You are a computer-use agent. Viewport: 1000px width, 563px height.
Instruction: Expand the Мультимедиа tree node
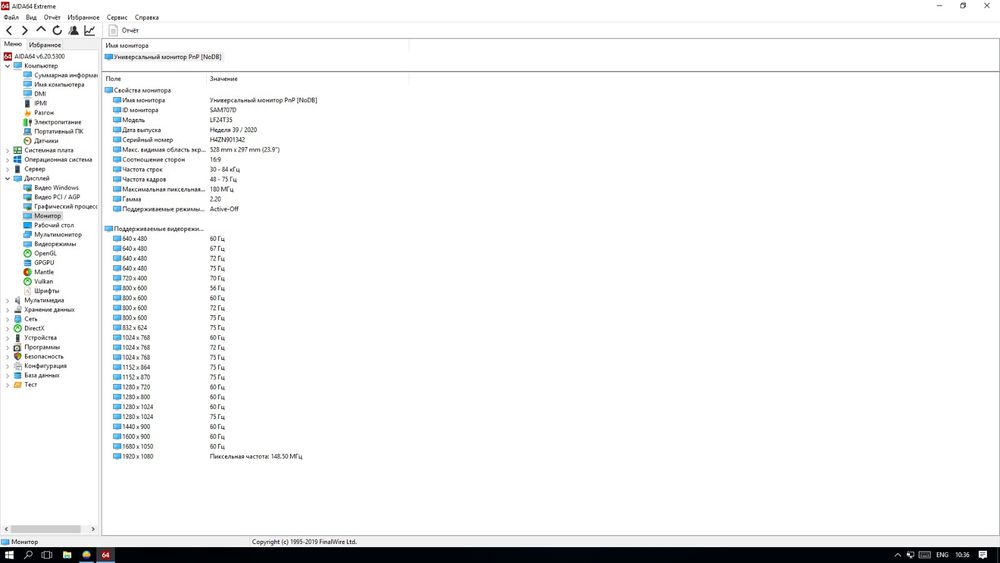pyautogui.click(x=8, y=300)
